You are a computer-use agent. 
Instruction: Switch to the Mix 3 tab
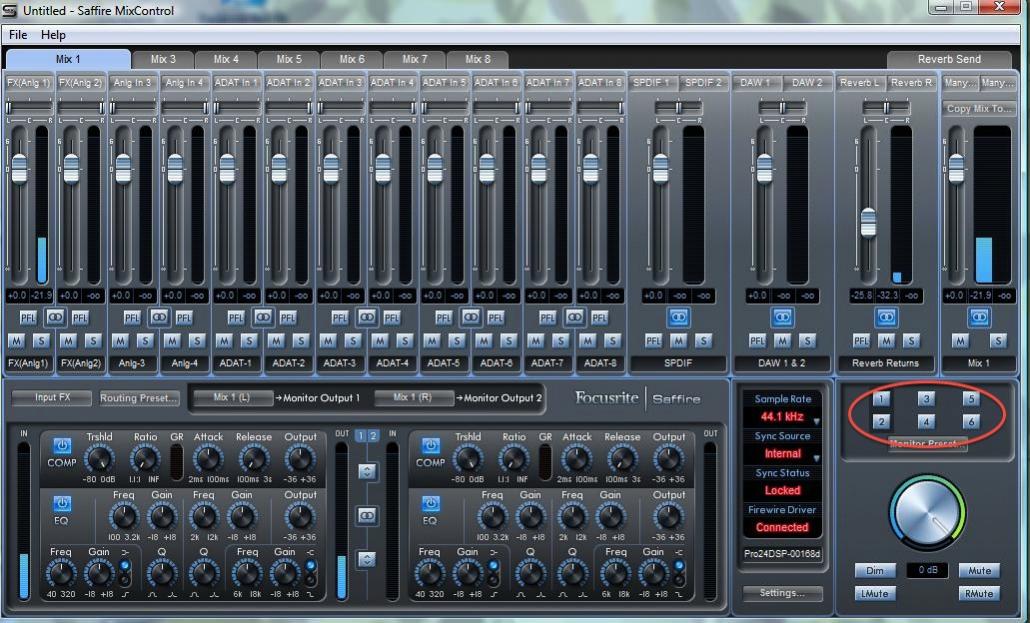[x=163, y=59]
